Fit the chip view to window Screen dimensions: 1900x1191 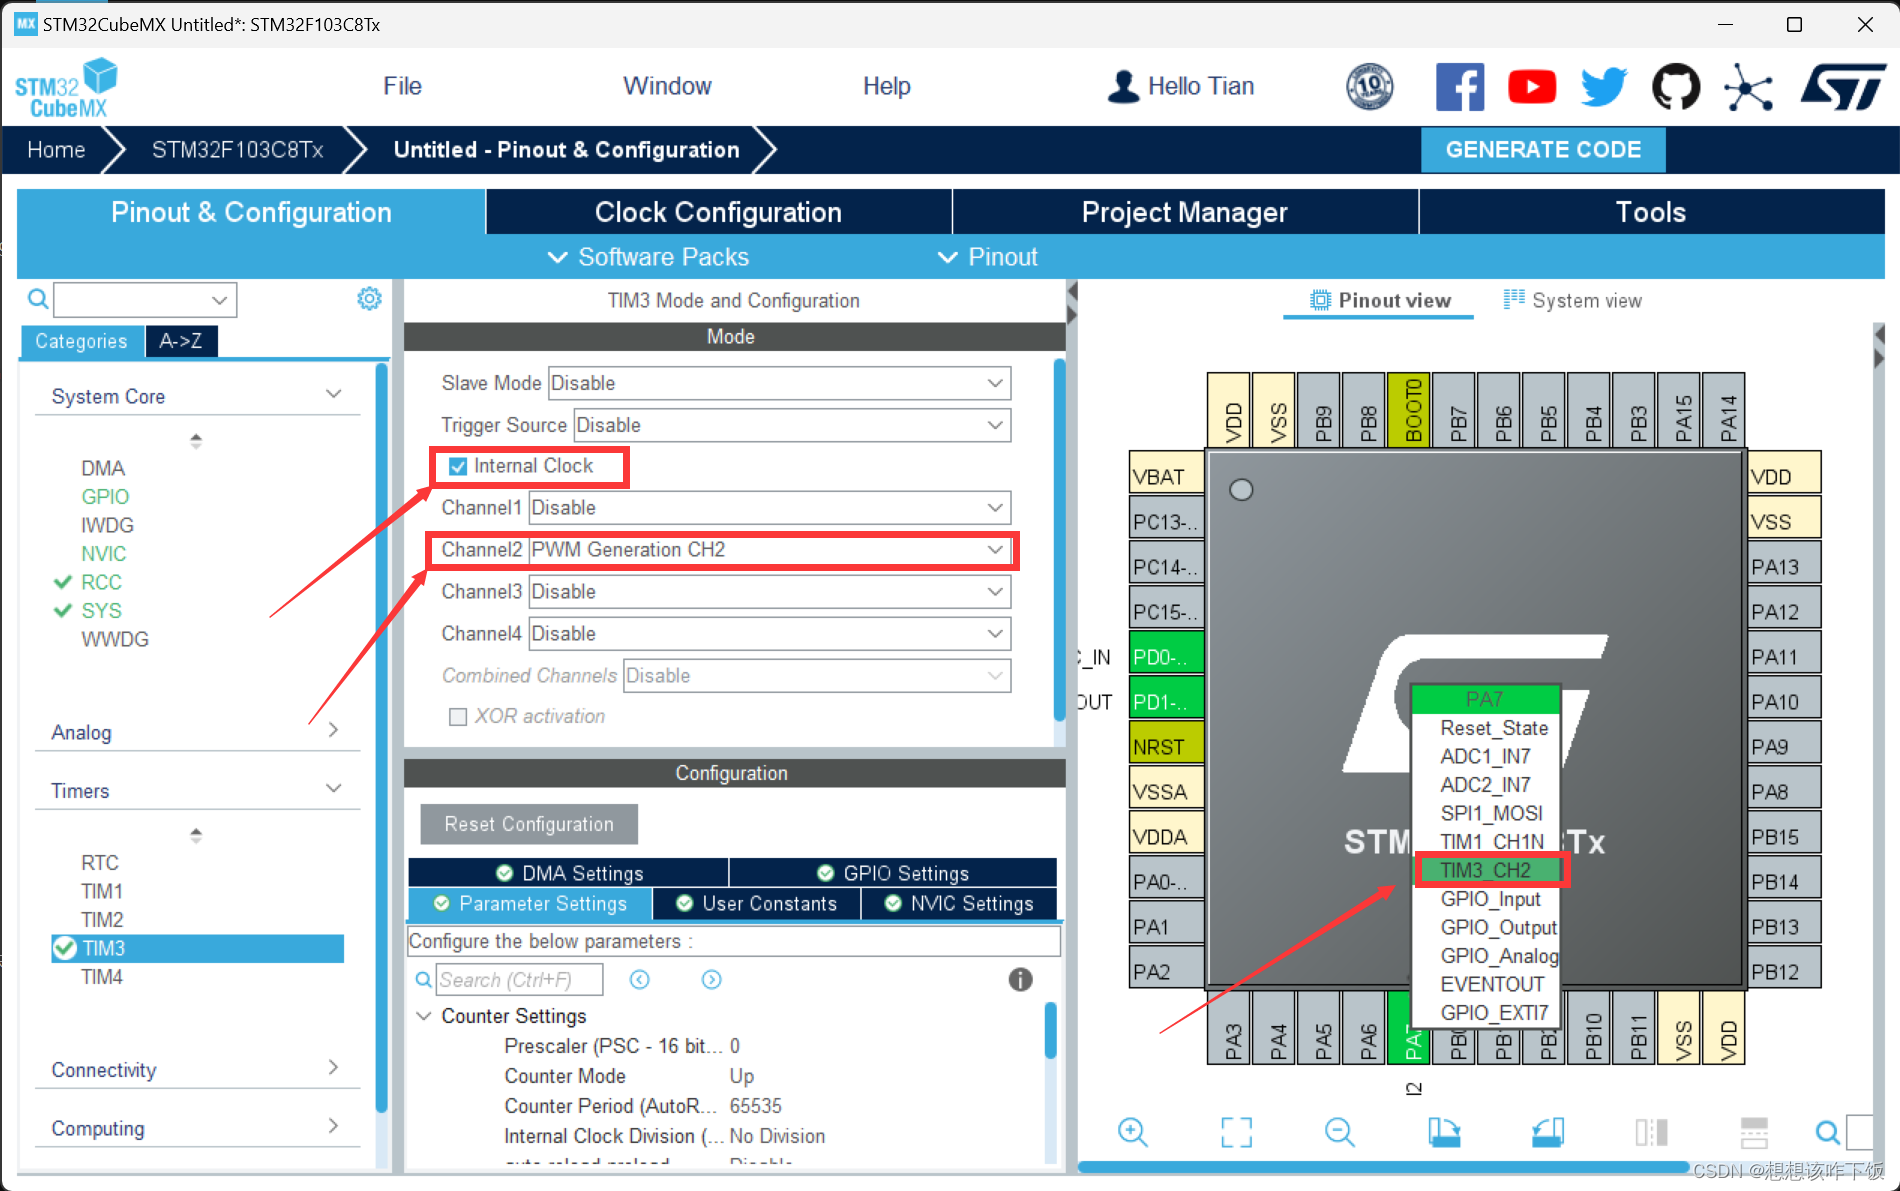point(1236,1132)
